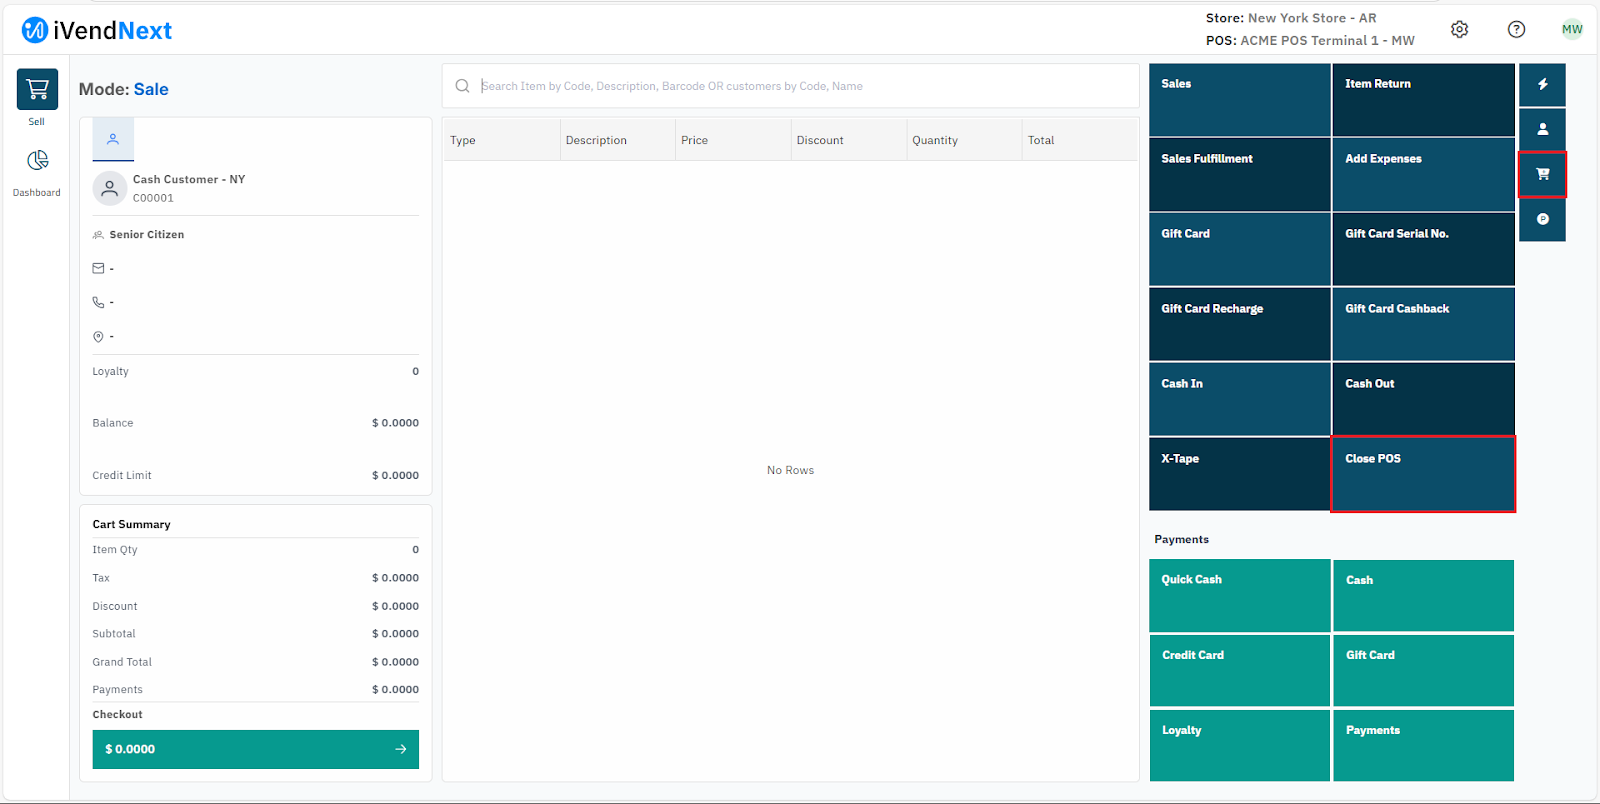Click the Discount column header
1600x804 pixels.
848,140
